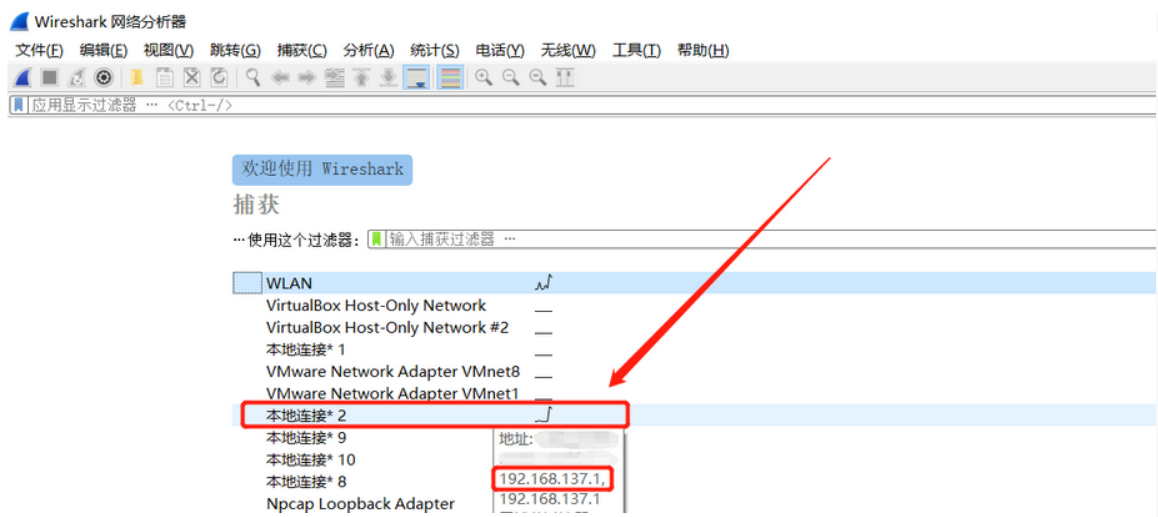Select VMware Network Adapter VMnet8
The height and width of the screenshot is (517, 1158).
(393, 372)
